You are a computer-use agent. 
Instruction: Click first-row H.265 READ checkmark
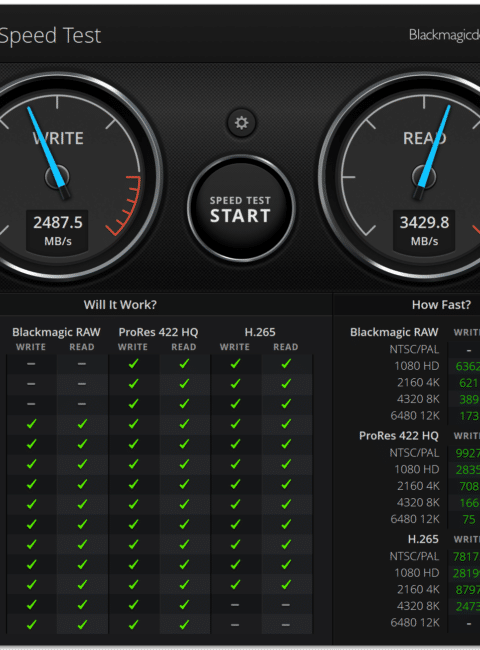coord(286,364)
